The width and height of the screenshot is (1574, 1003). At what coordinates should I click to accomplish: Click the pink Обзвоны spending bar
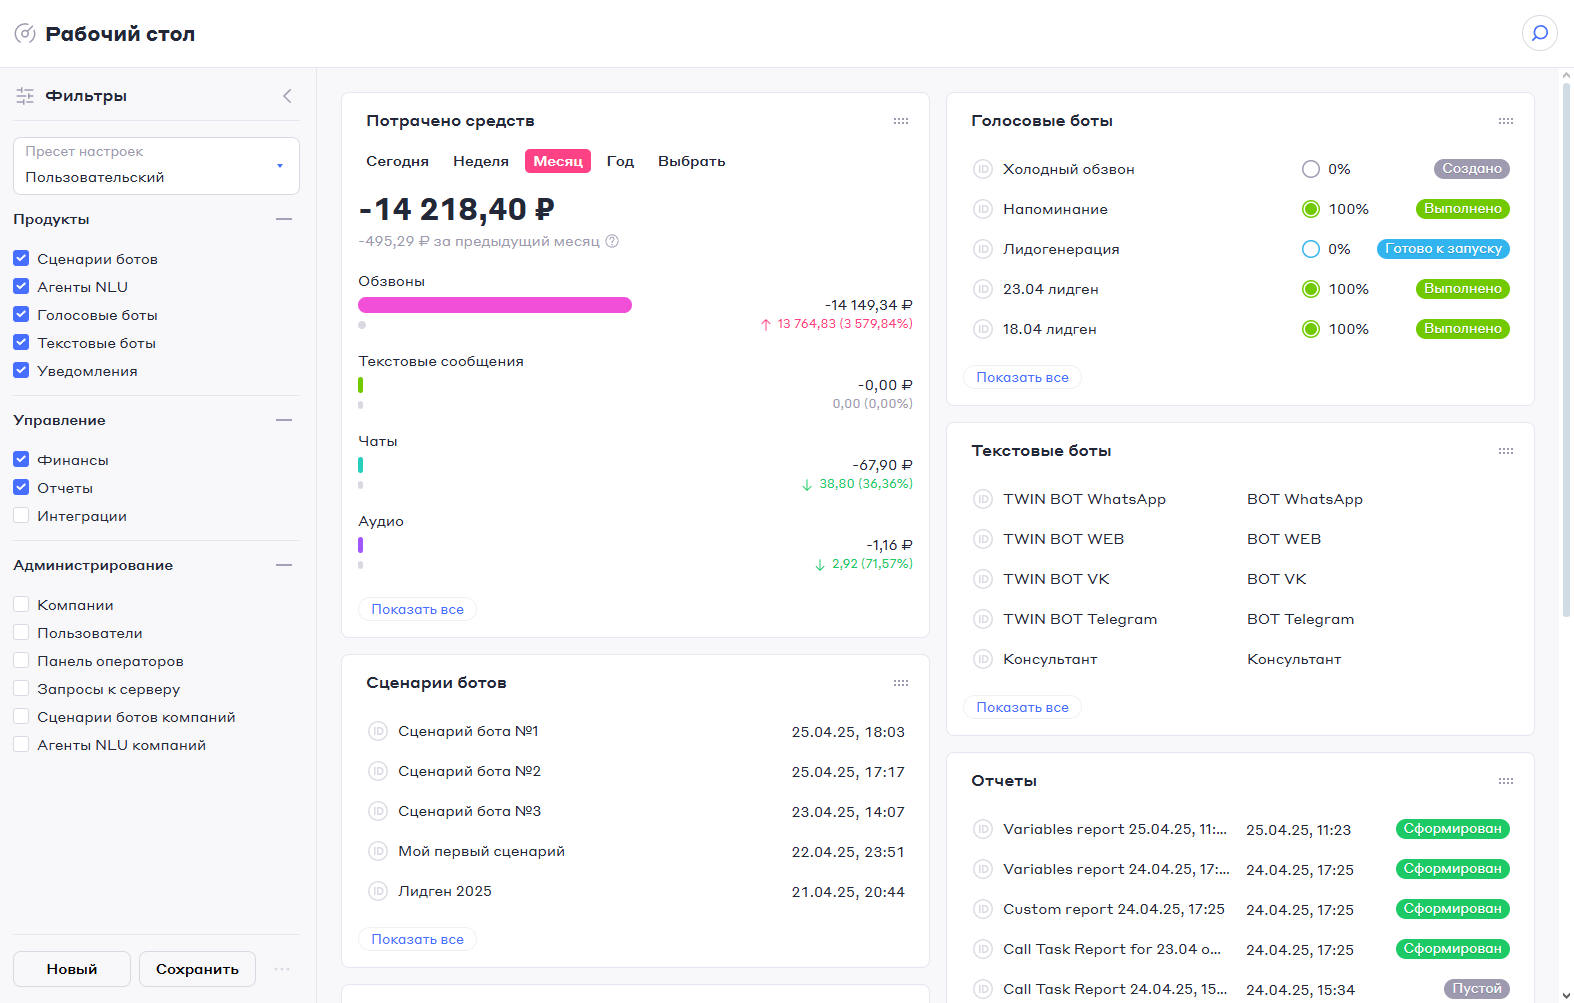[x=495, y=305]
